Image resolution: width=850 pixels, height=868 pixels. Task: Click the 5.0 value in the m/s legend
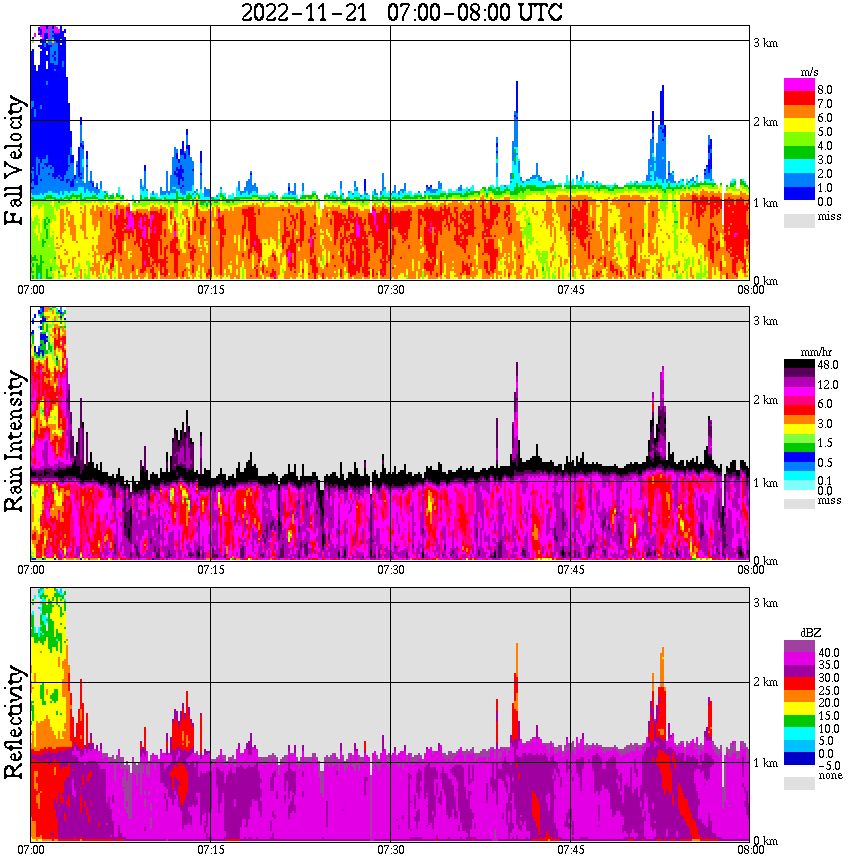pos(825,132)
